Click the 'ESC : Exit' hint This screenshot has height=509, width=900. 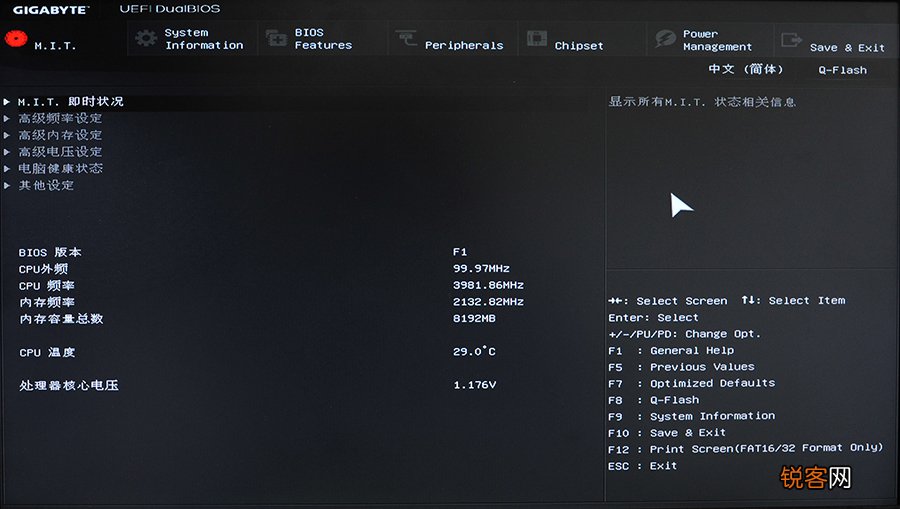(642, 466)
